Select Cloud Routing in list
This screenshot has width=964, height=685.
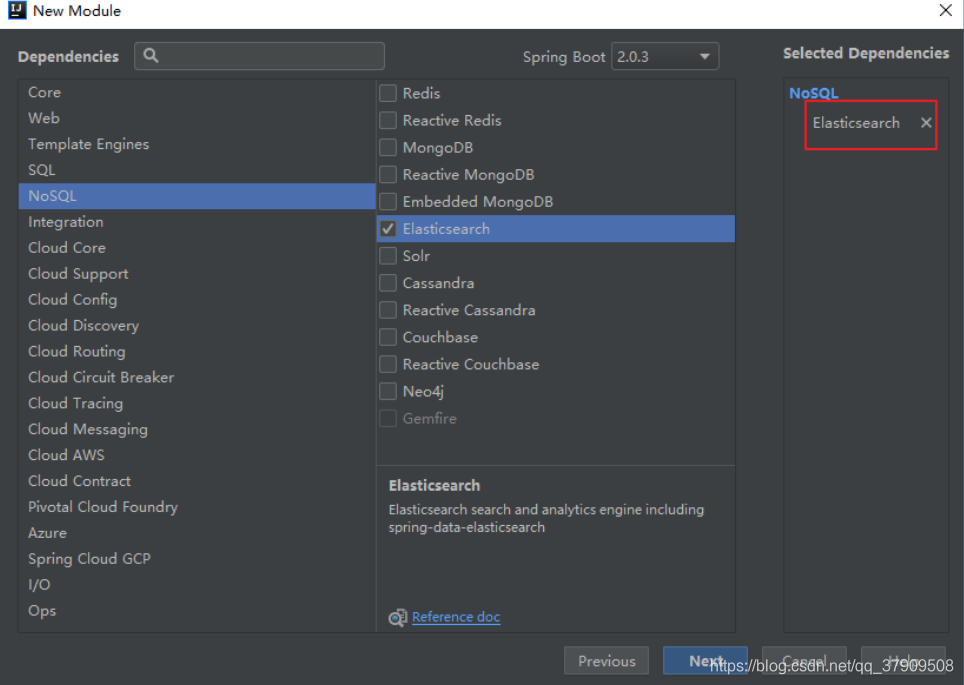(197, 351)
